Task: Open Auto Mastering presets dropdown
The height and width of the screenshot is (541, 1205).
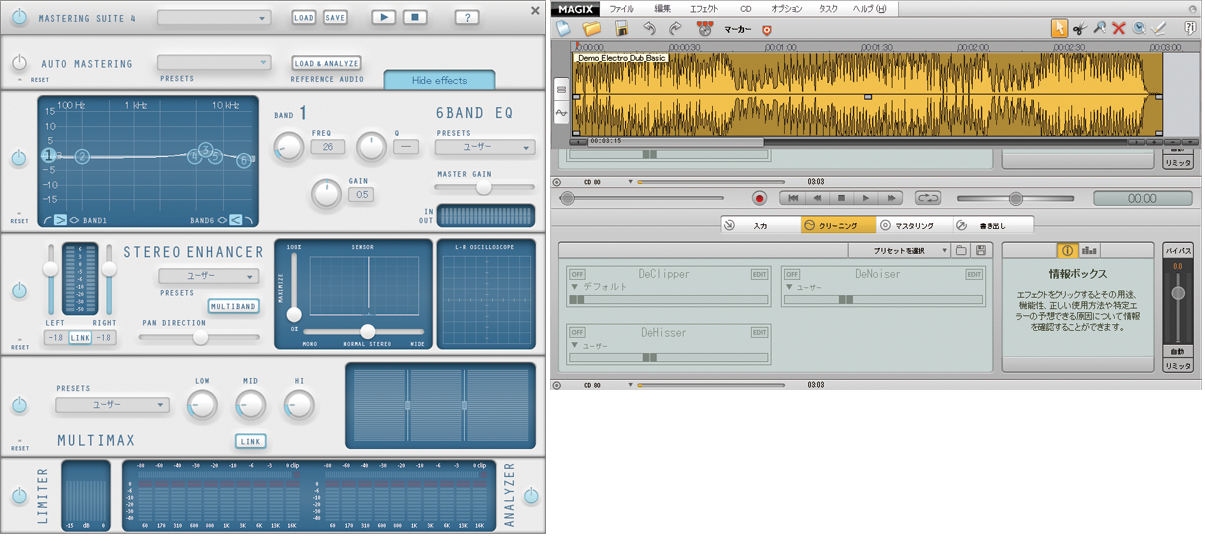Action: [214, 63]
